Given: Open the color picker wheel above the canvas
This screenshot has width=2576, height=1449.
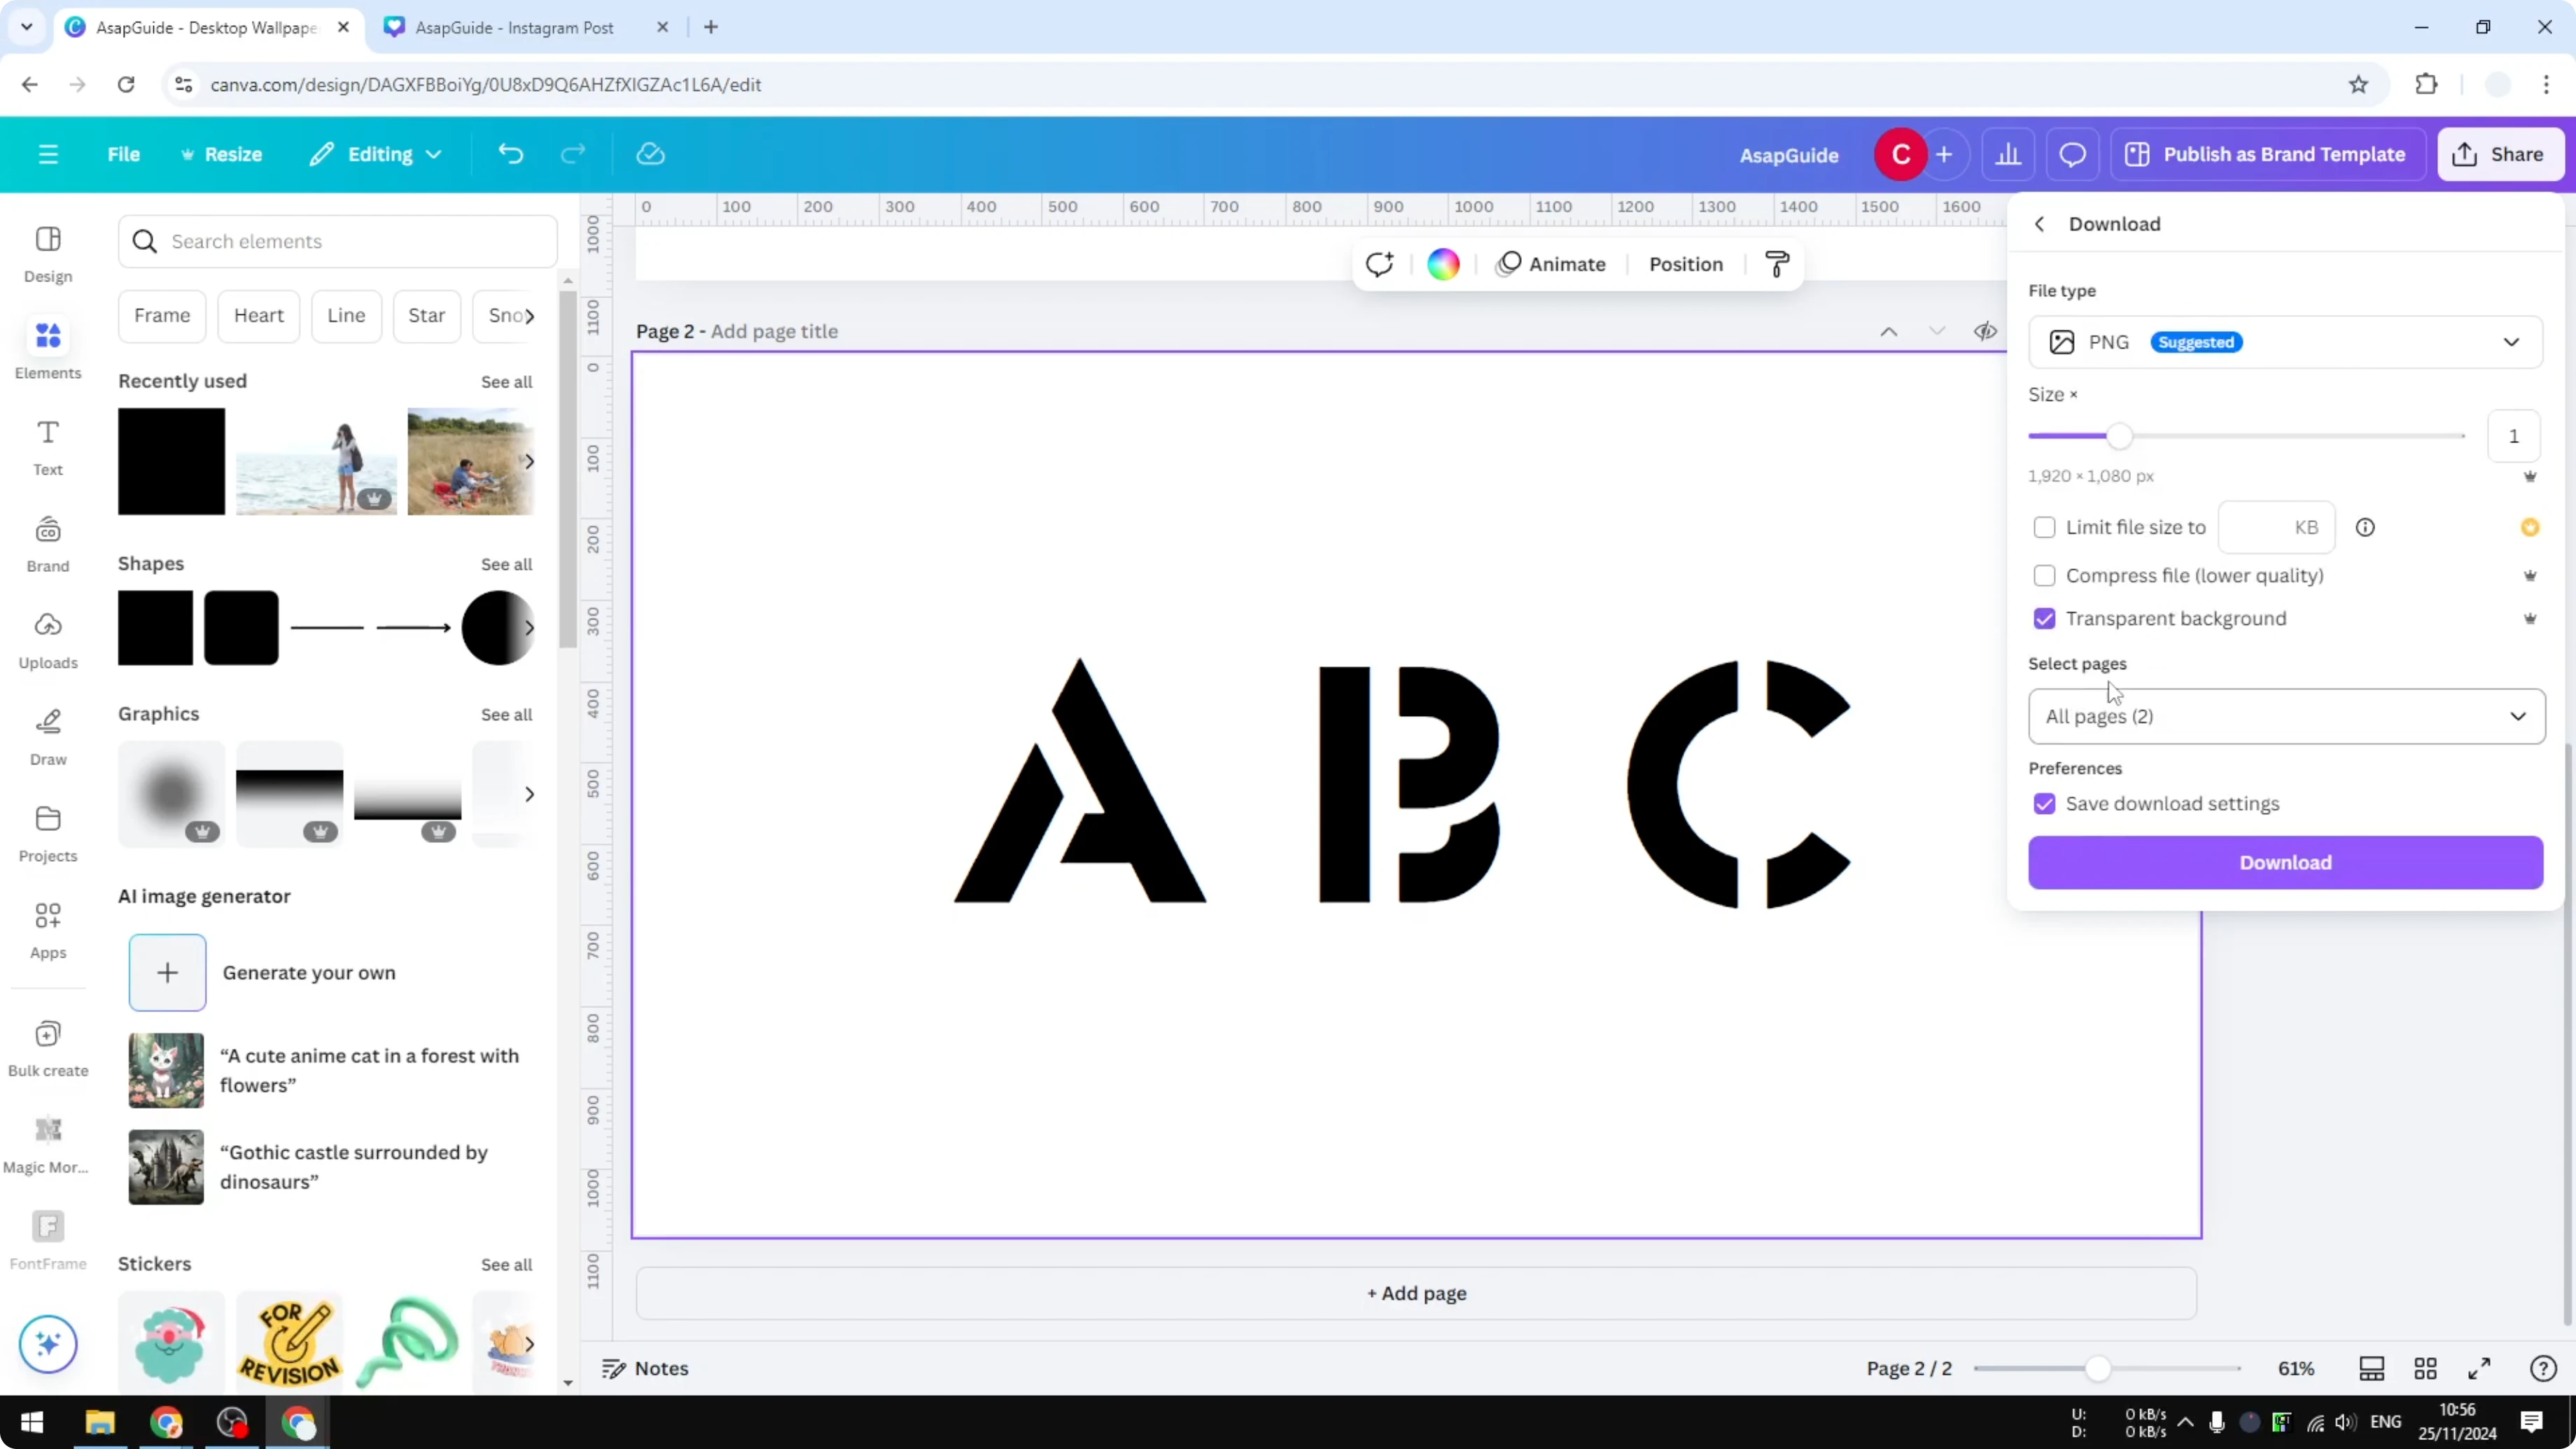Looking at the screenshot, I should 1442,263.
